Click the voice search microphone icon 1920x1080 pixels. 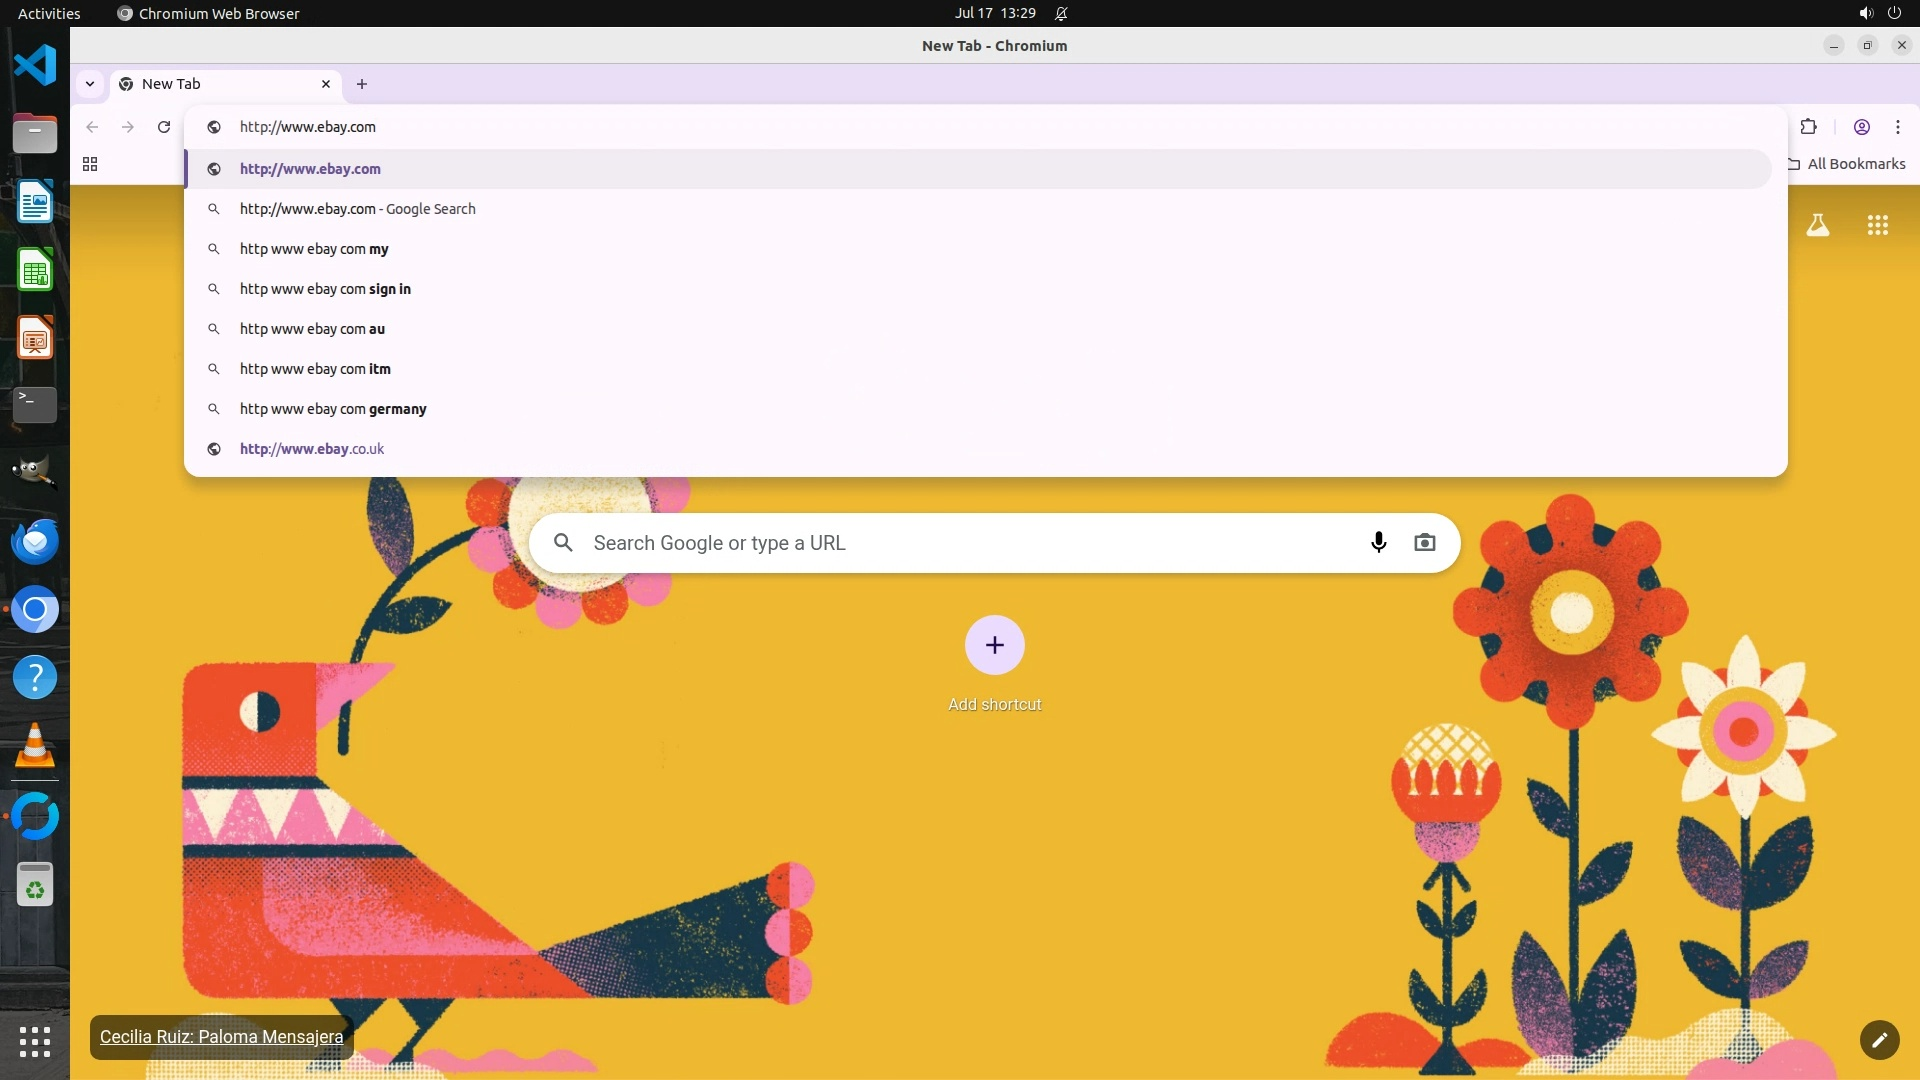(1378, 543)
